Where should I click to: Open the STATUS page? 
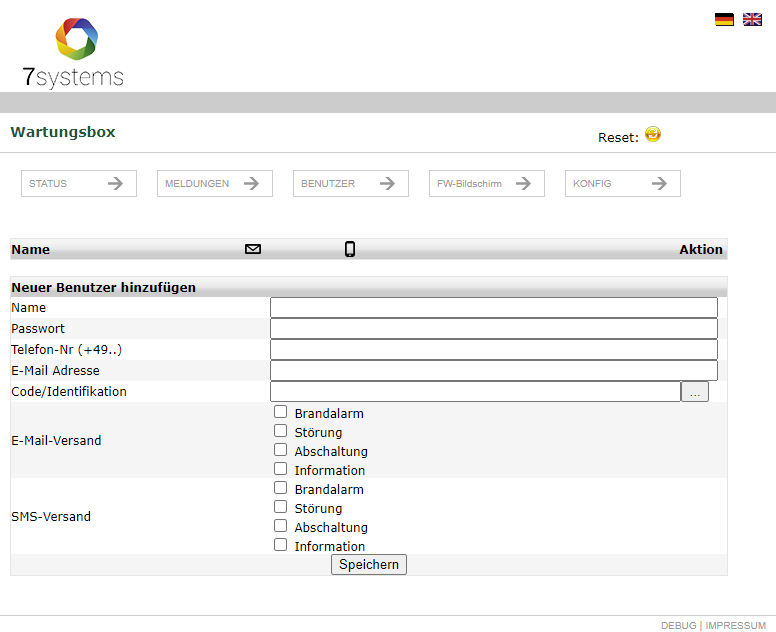[x=79, y=184]
